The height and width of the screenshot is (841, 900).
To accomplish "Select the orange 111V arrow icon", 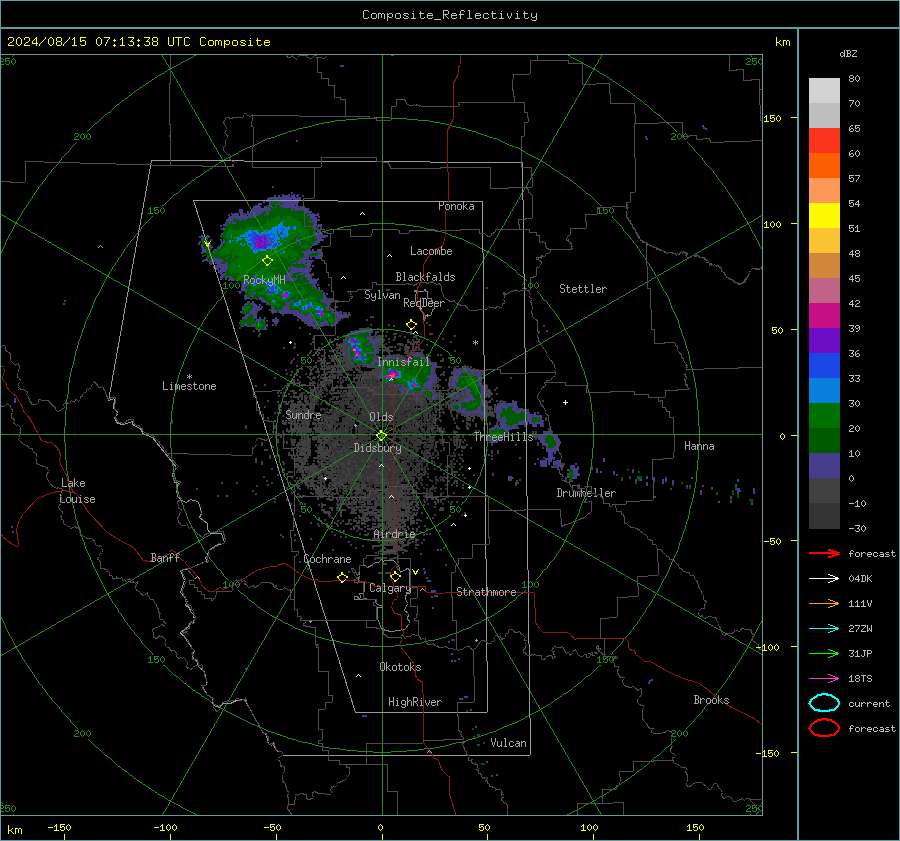I will tap(824, 603).
